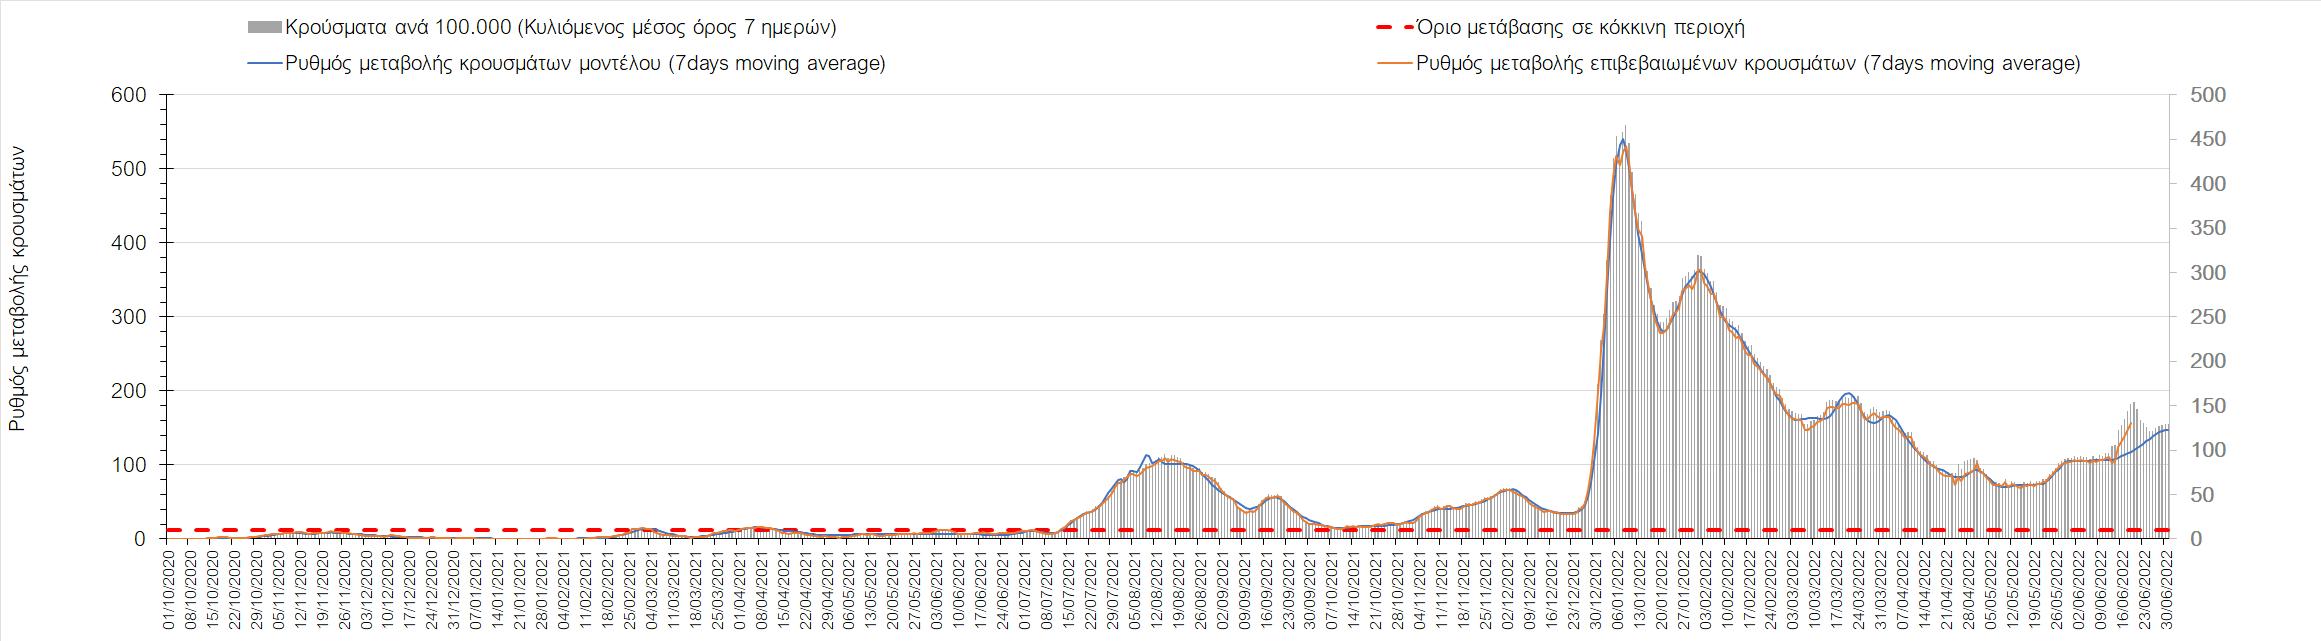
Task: Select legend label Ρυθμός μεταβολής επιβεβαιωμένων κρουσμάτων
Action: (x=1748, y=63)
